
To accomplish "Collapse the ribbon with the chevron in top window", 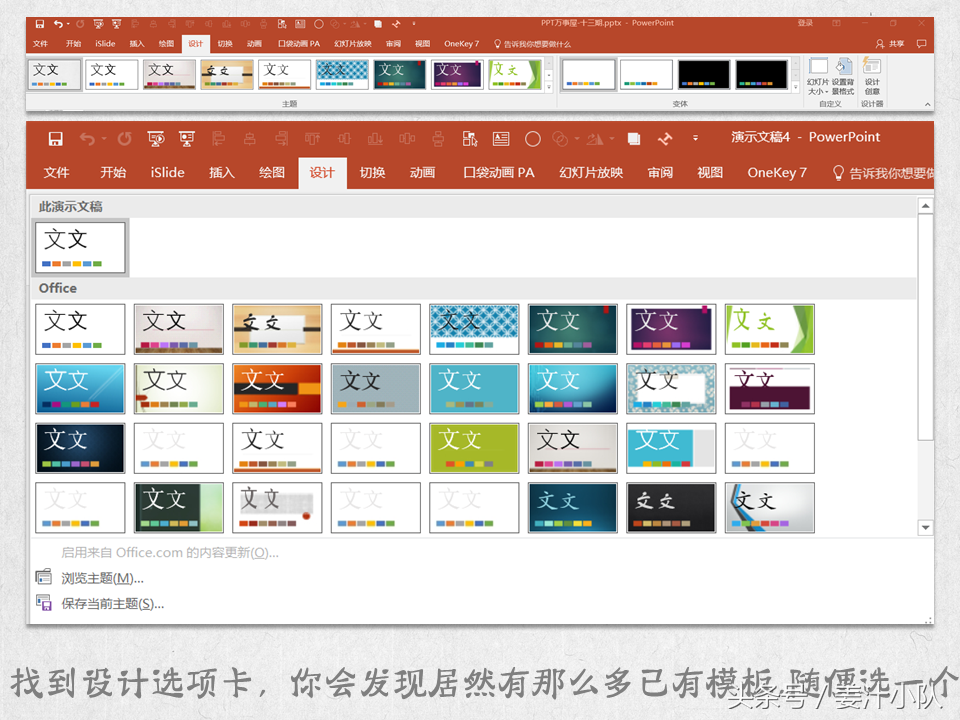I will pyautogui.click(x=928, y=105).
